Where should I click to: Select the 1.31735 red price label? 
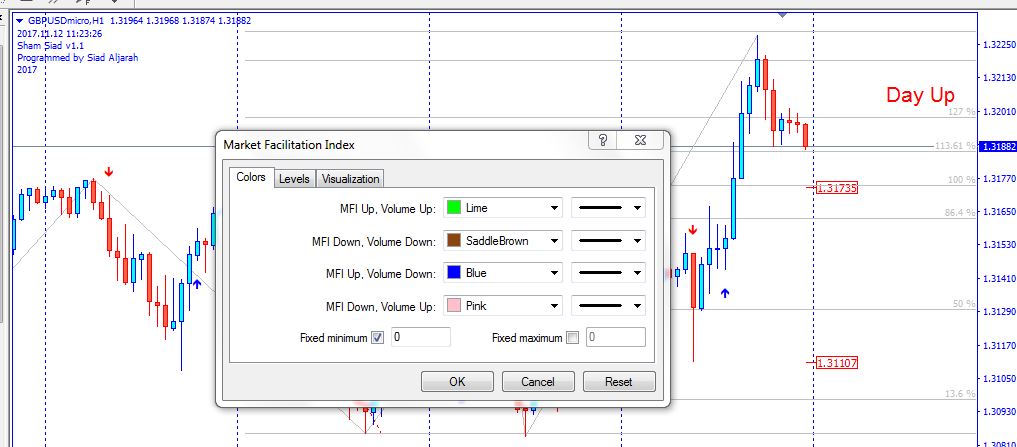(x=836, y=188)
